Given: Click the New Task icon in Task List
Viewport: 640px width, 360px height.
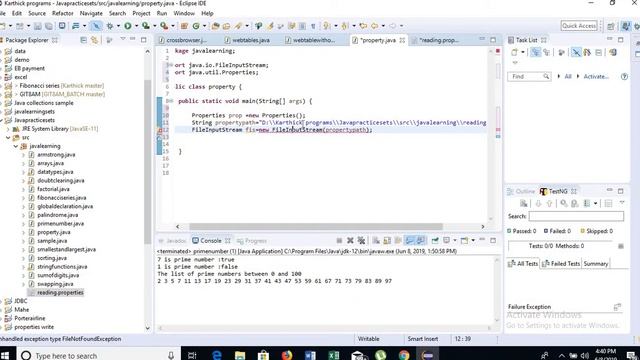Looking at the screenshot, I should [514, 52].
